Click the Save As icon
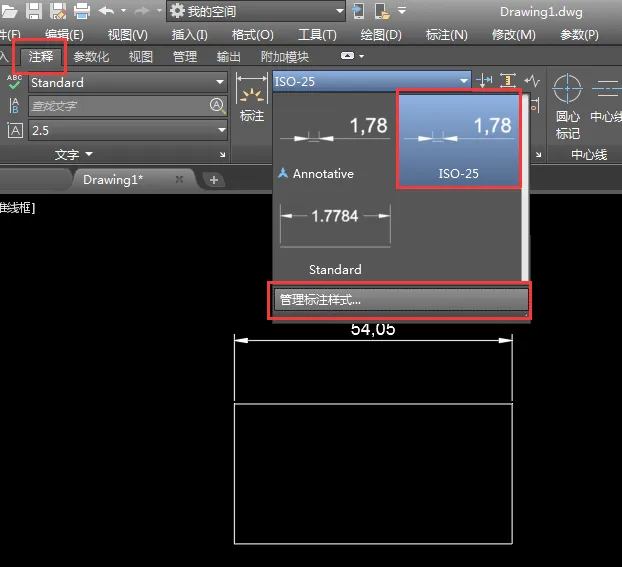The image size is (622, 567). click(x=58, y=11)
